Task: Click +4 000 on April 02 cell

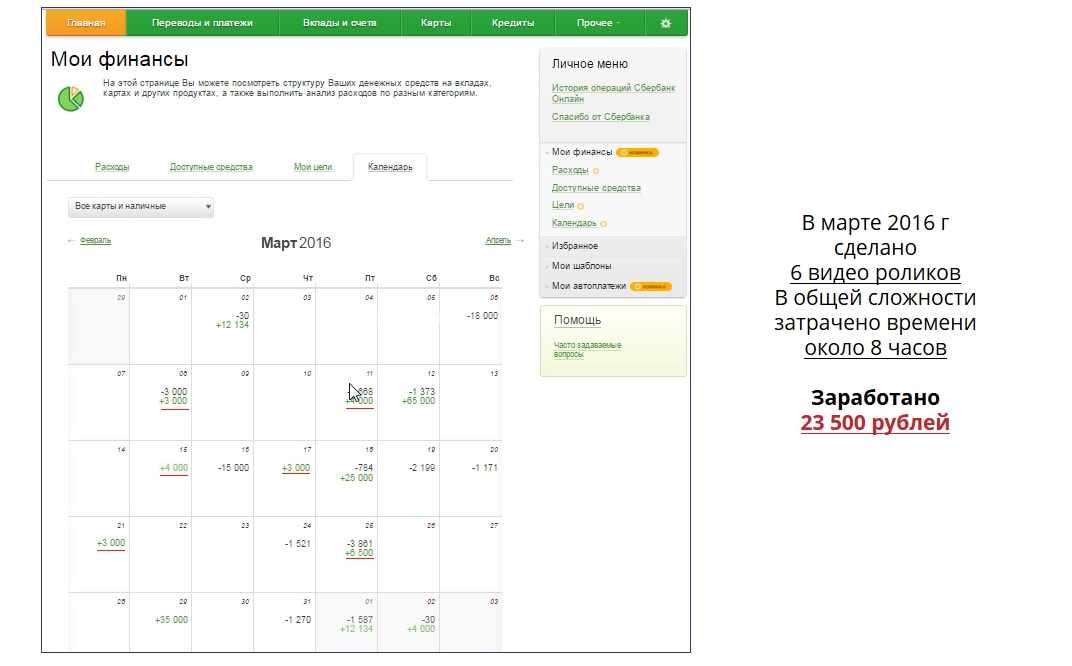Action: coord(421,629)
